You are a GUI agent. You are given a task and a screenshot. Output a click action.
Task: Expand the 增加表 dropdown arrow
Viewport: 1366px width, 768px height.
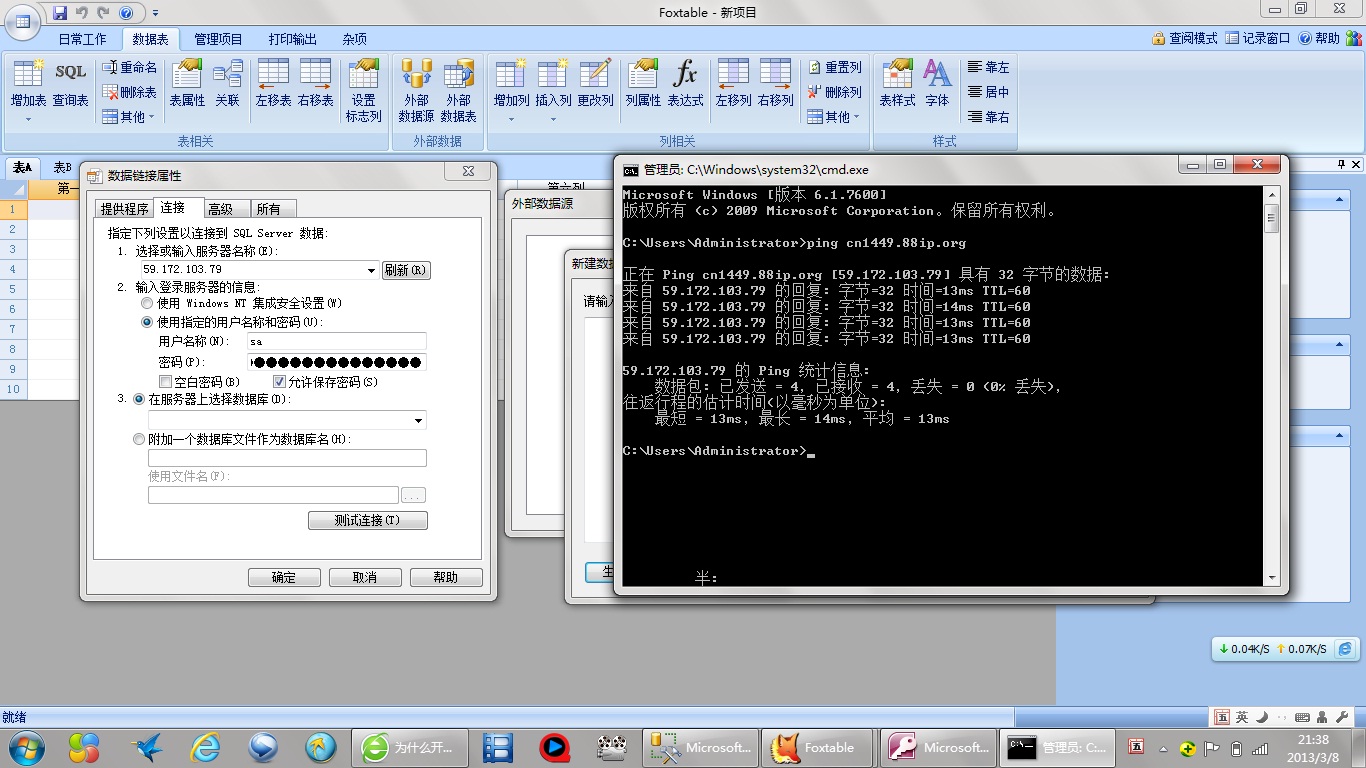click(28, 119)
